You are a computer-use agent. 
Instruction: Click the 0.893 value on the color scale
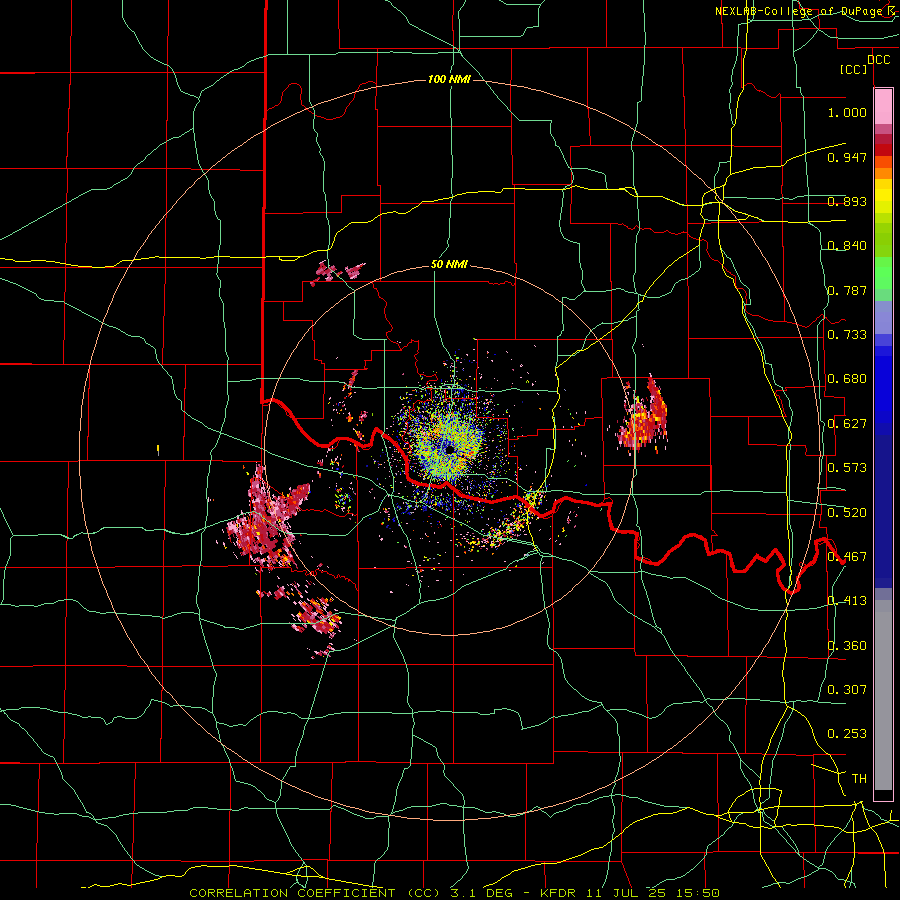(847, 201)
